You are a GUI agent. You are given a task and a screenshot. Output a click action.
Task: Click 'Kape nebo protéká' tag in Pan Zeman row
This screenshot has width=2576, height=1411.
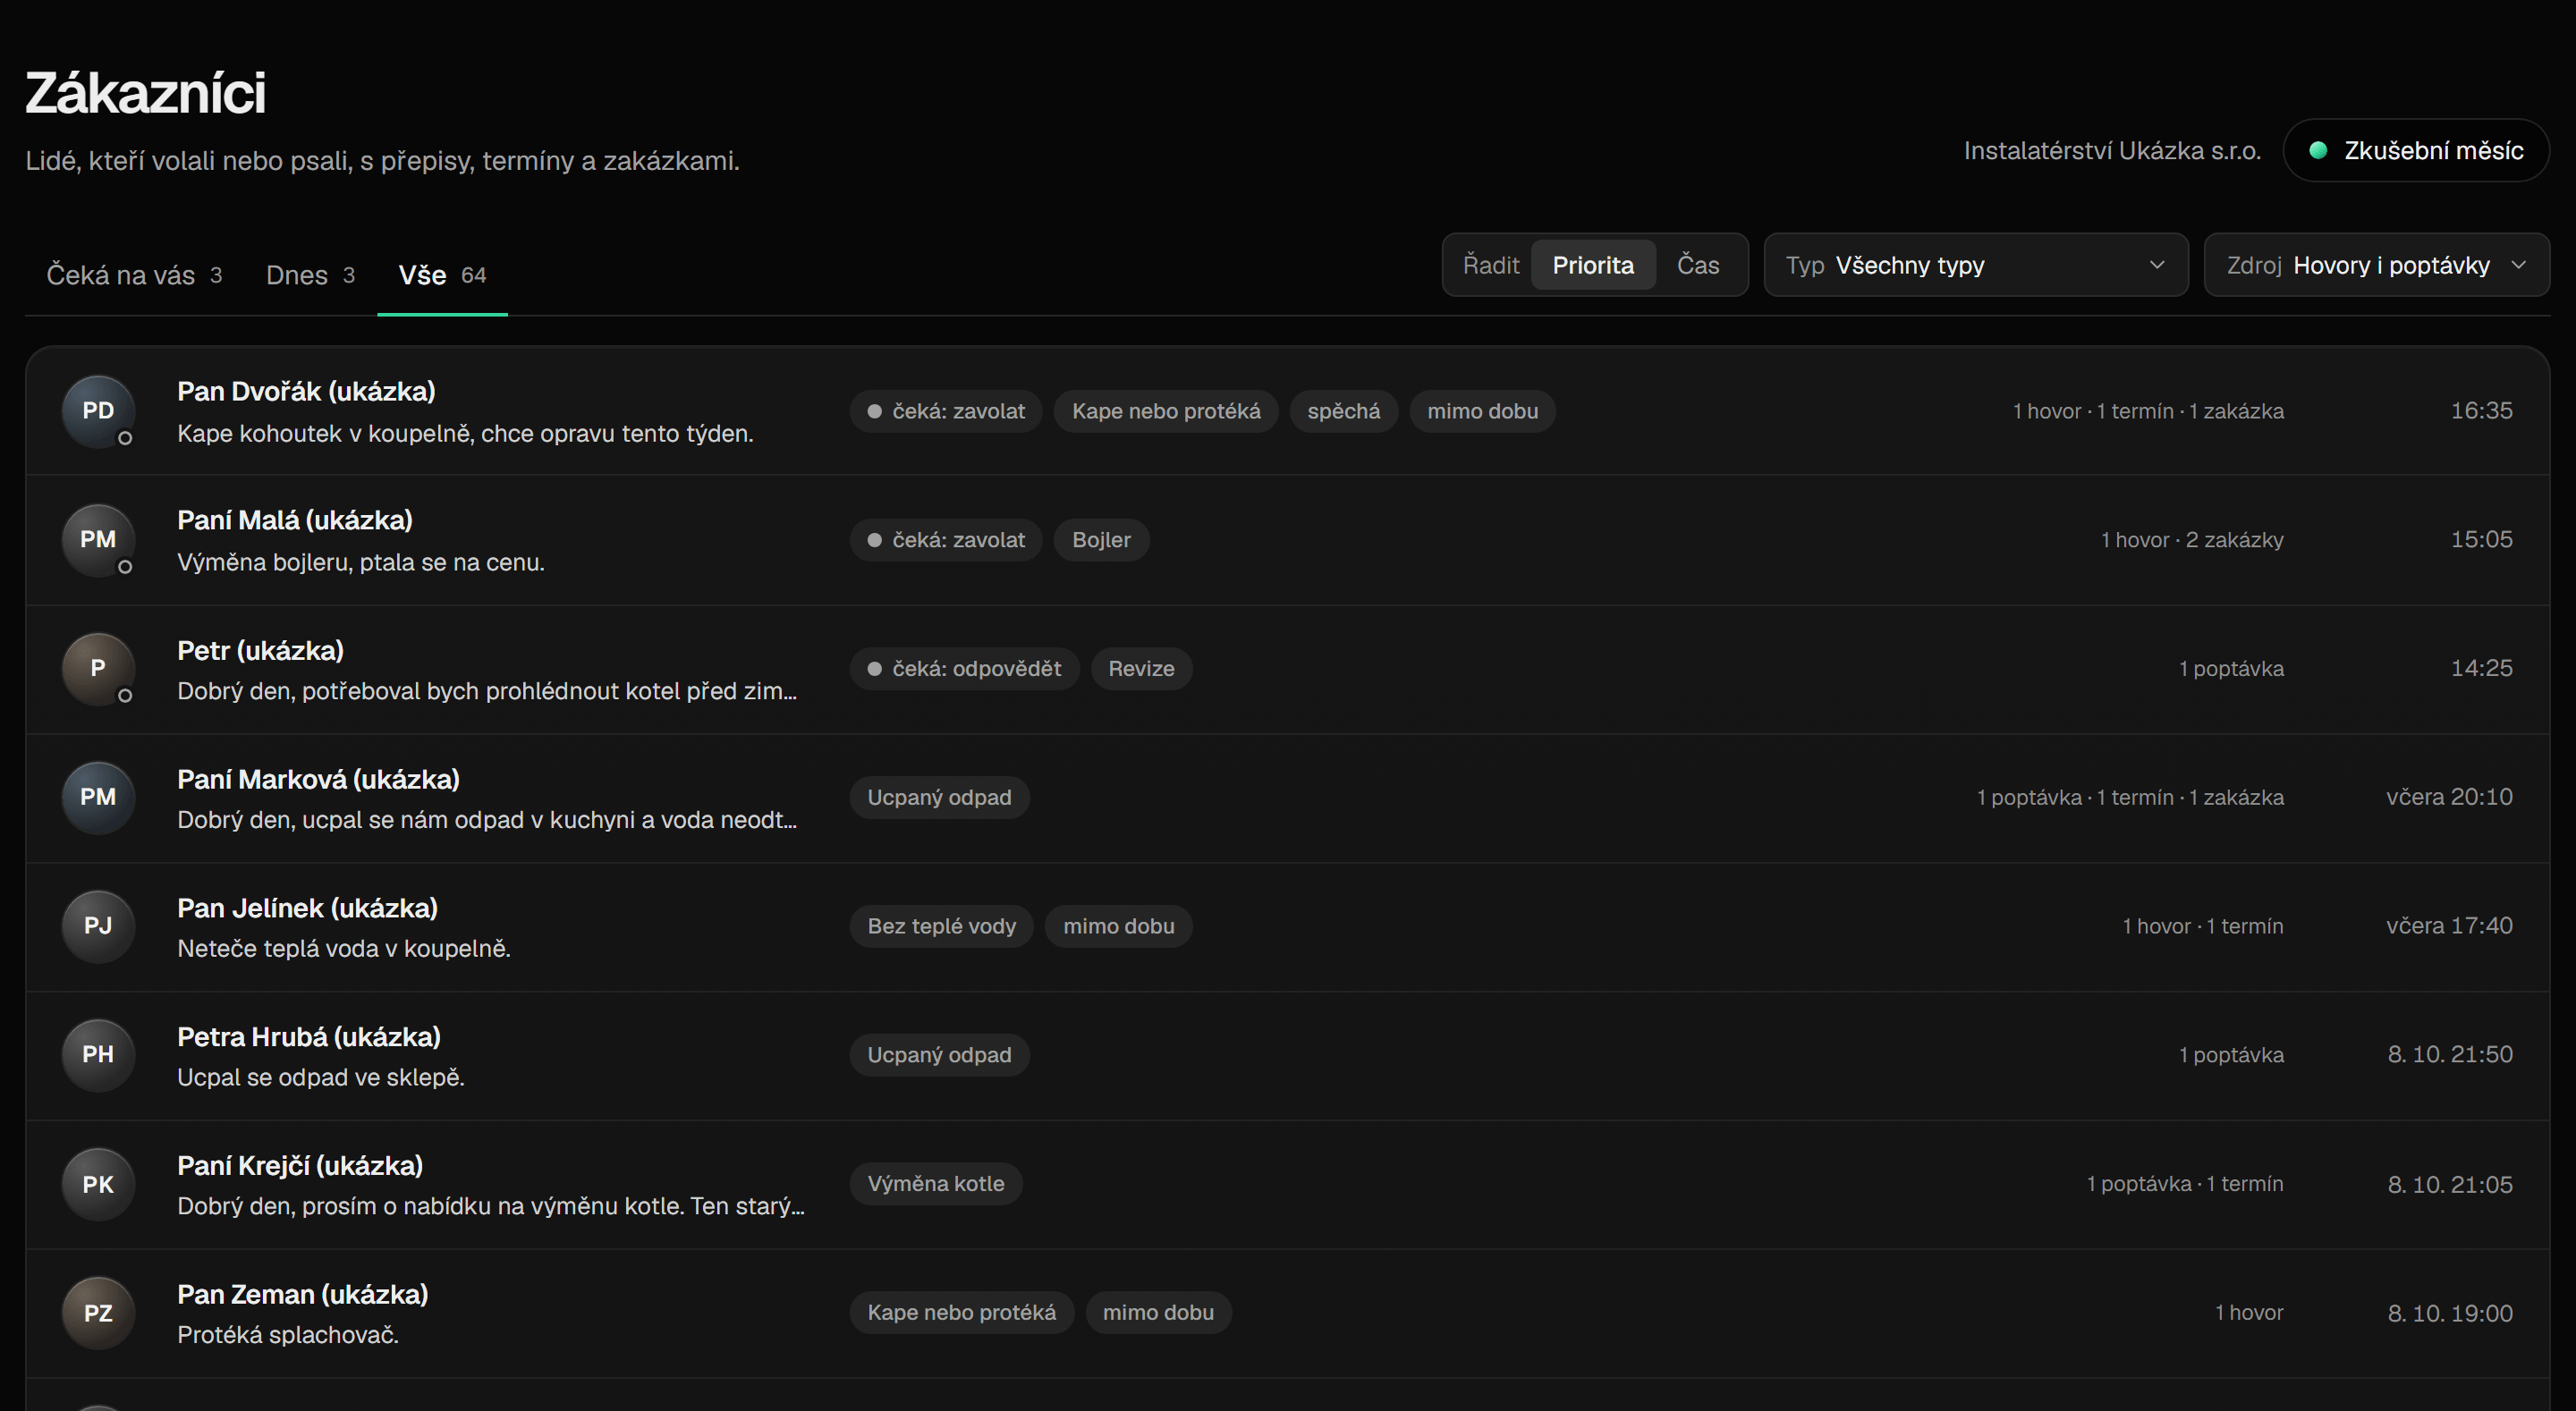coord(961,1313)
